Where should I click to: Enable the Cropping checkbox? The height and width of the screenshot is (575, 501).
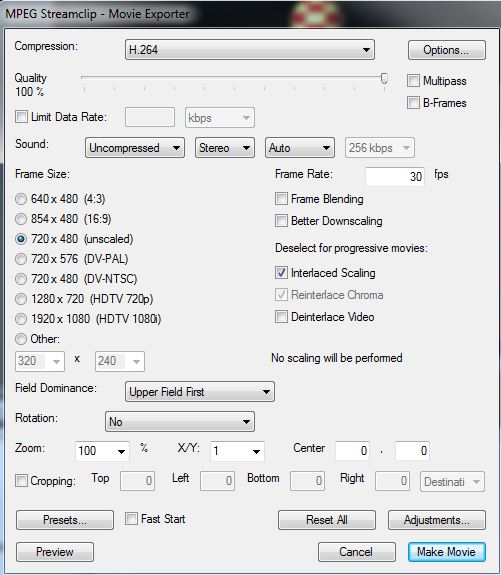21,480
